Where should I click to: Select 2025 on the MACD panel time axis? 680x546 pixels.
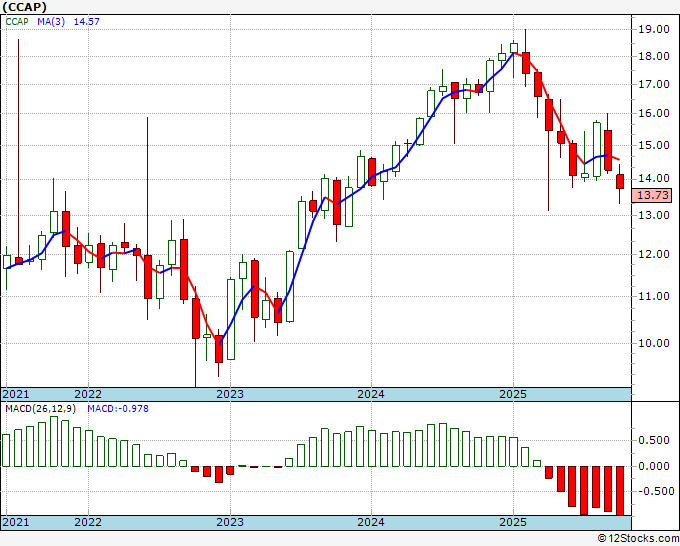513,522
